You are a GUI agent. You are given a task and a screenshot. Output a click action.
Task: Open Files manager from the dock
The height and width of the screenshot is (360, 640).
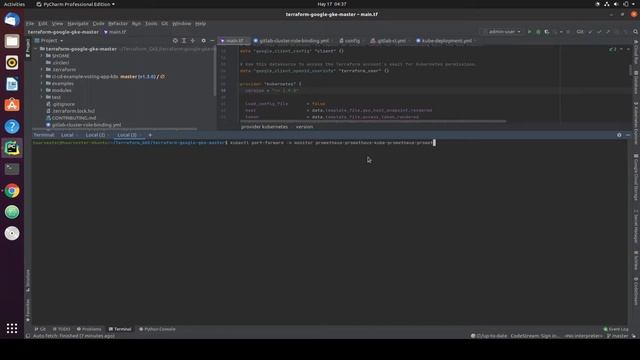(x=12, y=41)
